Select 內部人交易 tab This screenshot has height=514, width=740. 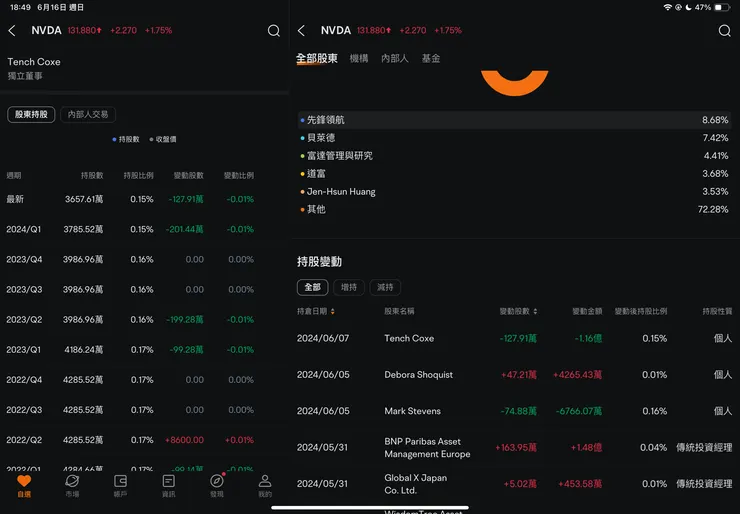(x=88, y=114)
